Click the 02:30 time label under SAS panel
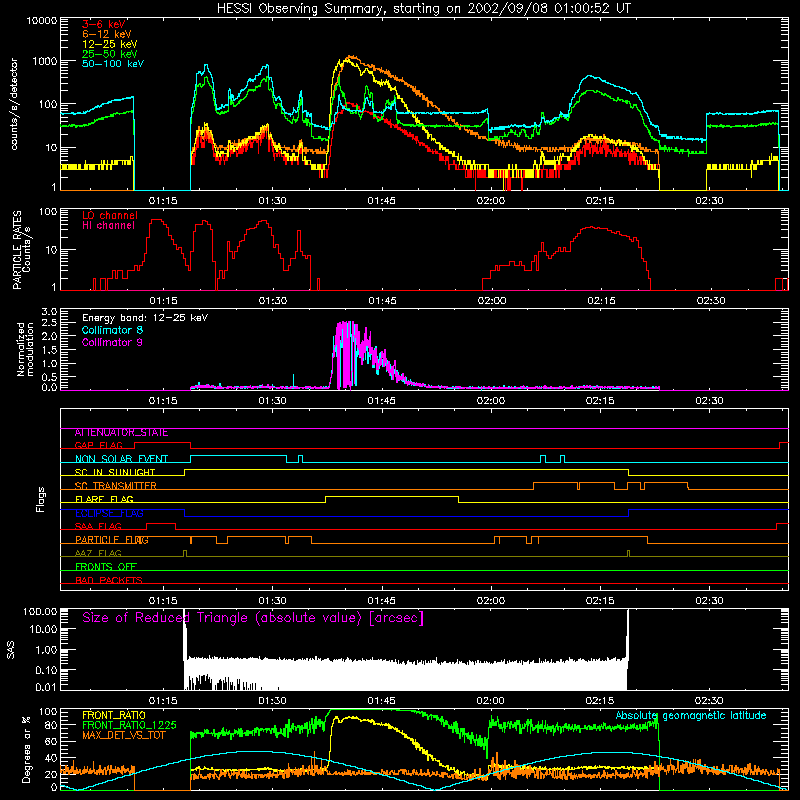Image resolution: width=800 pixels, height=800 pixels. pyautogui.click(x=709, y=701)
